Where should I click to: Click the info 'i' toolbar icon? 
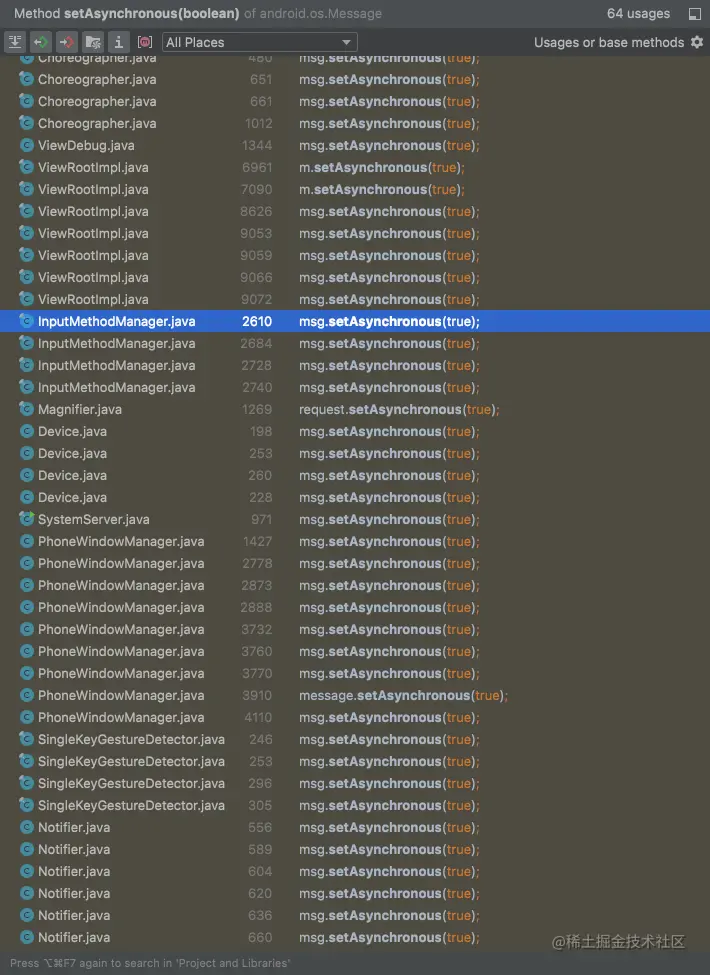[x=118, y=42]
